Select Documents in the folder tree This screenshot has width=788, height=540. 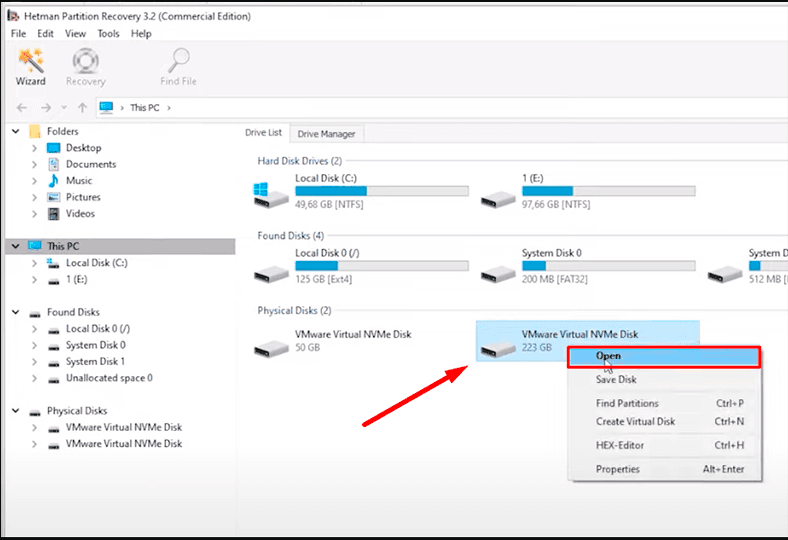click(91, 164)
